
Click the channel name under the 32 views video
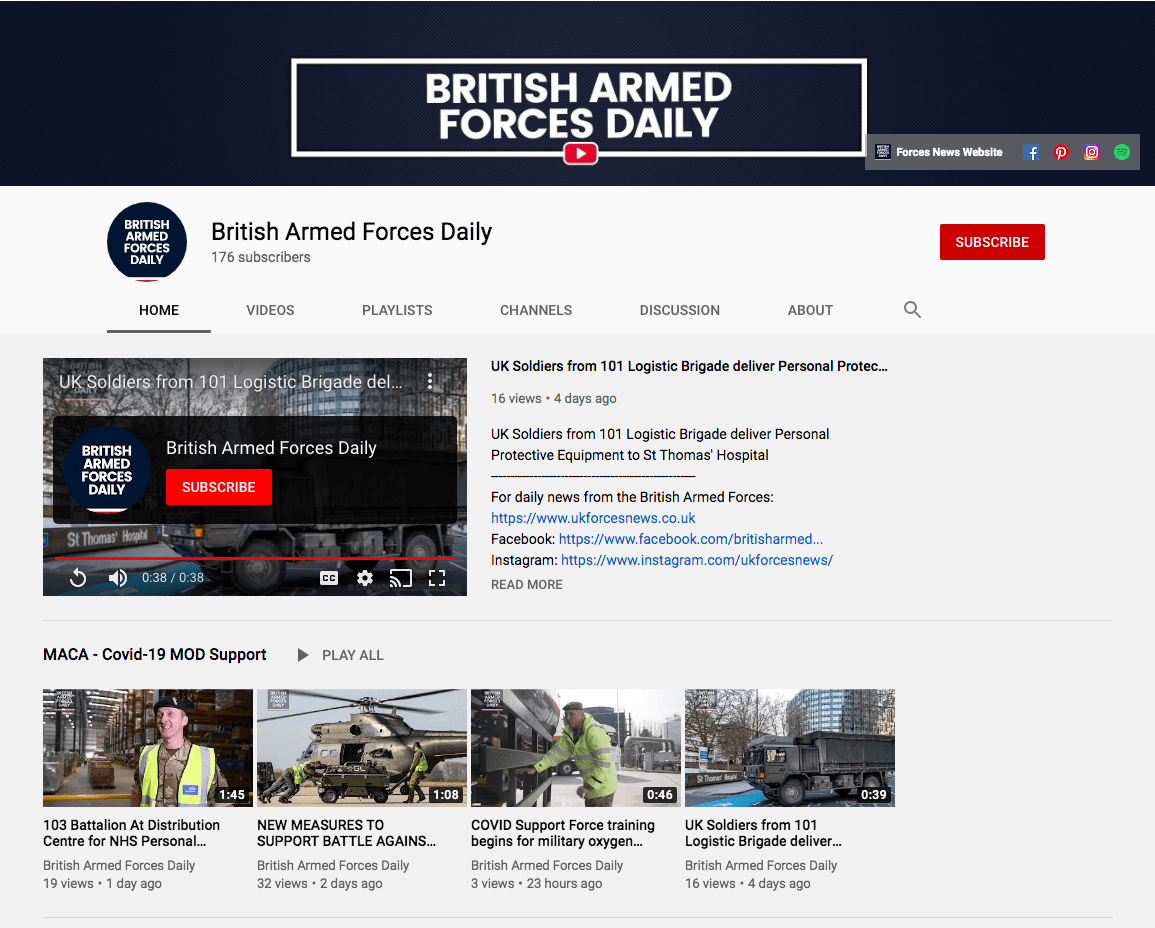pyautogui.click(x=333, y=865)
